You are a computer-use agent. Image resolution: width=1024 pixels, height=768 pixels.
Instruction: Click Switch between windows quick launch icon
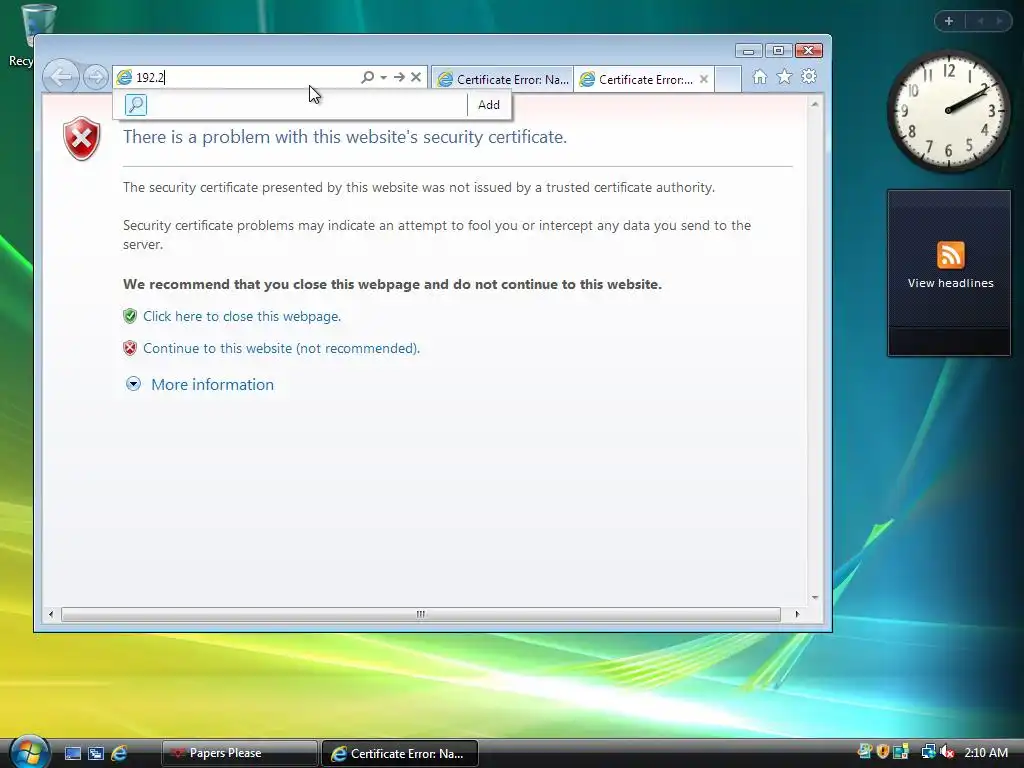click(x=95, y=754)
